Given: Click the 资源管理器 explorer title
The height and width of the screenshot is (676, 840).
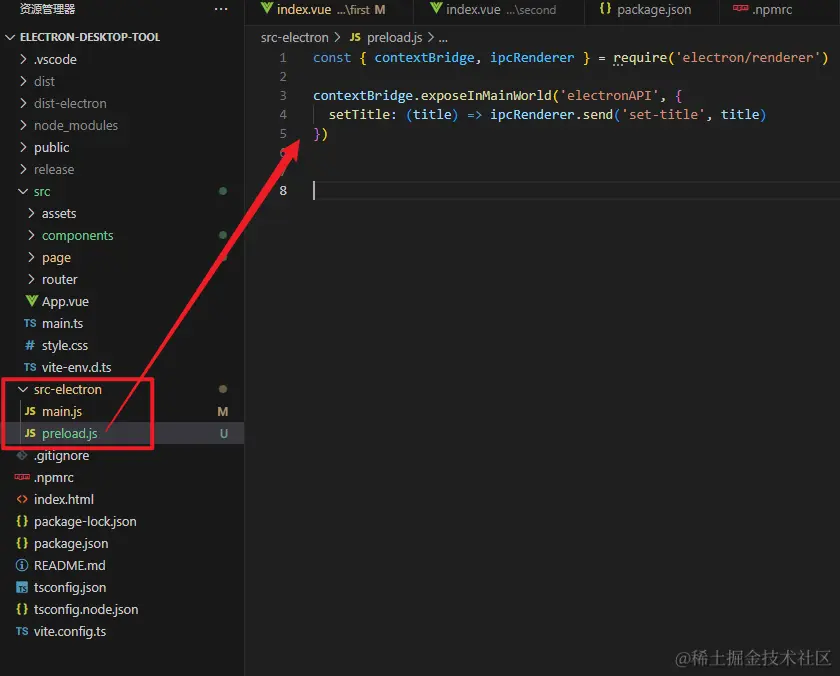Looking at the screenshot, I should click(x=47, y=9).
